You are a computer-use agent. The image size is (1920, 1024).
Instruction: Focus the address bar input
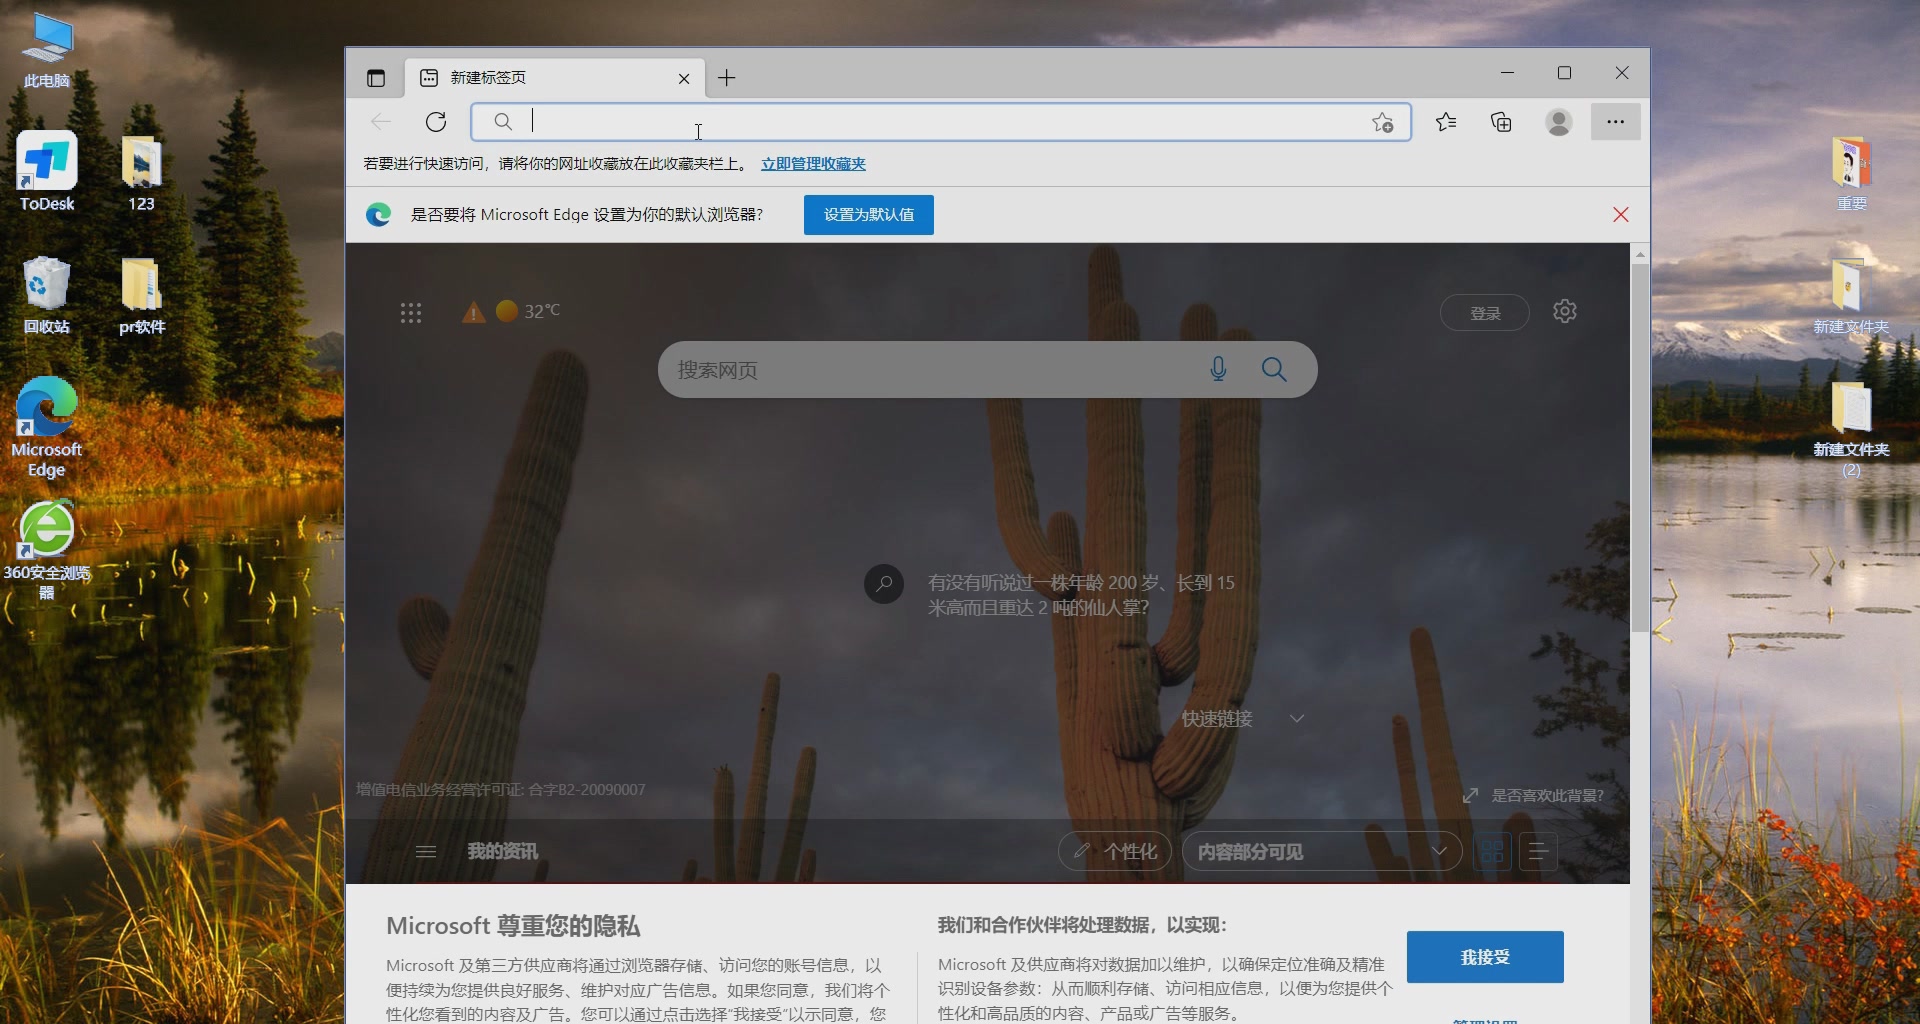coord(940,122)
